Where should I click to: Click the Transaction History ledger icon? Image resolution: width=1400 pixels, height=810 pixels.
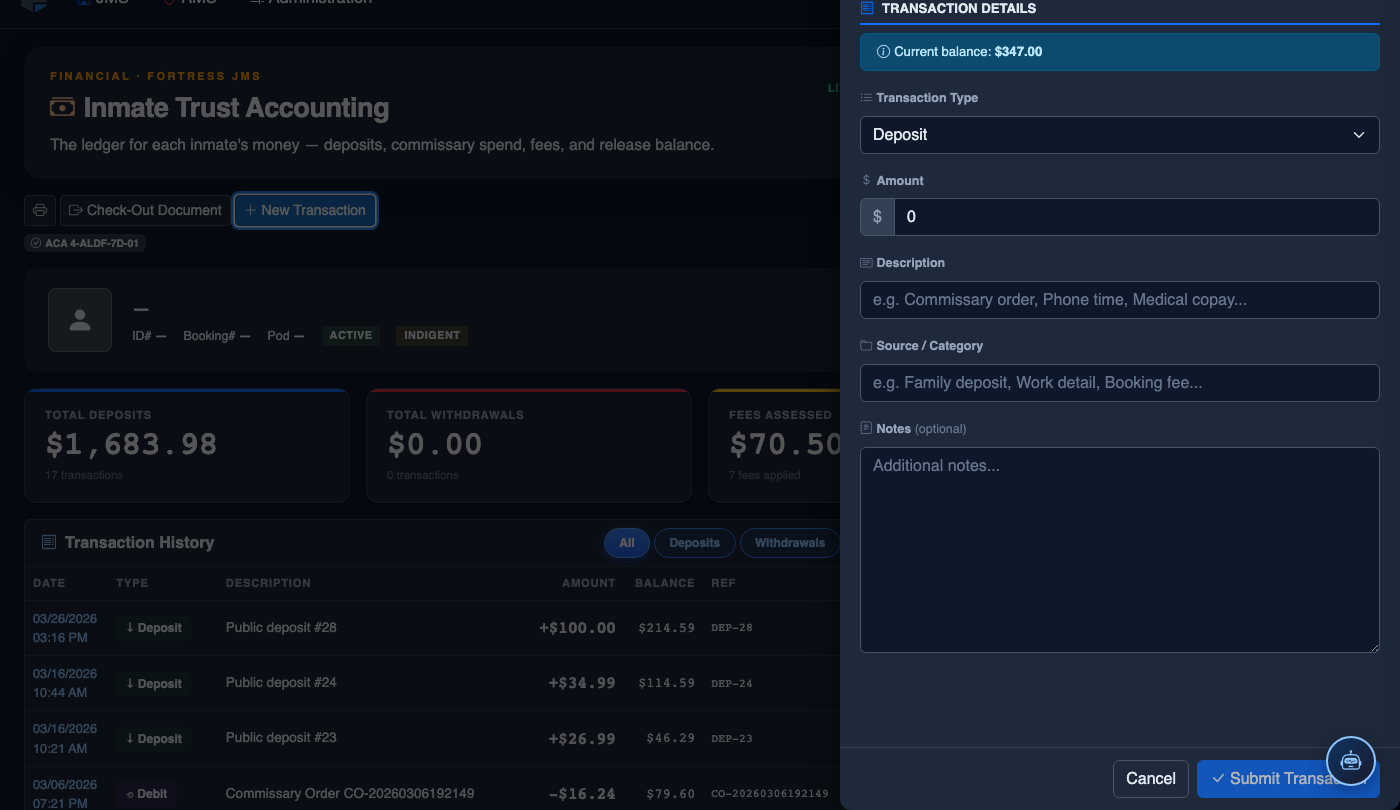pyautogui.click(x=49, y=542)
